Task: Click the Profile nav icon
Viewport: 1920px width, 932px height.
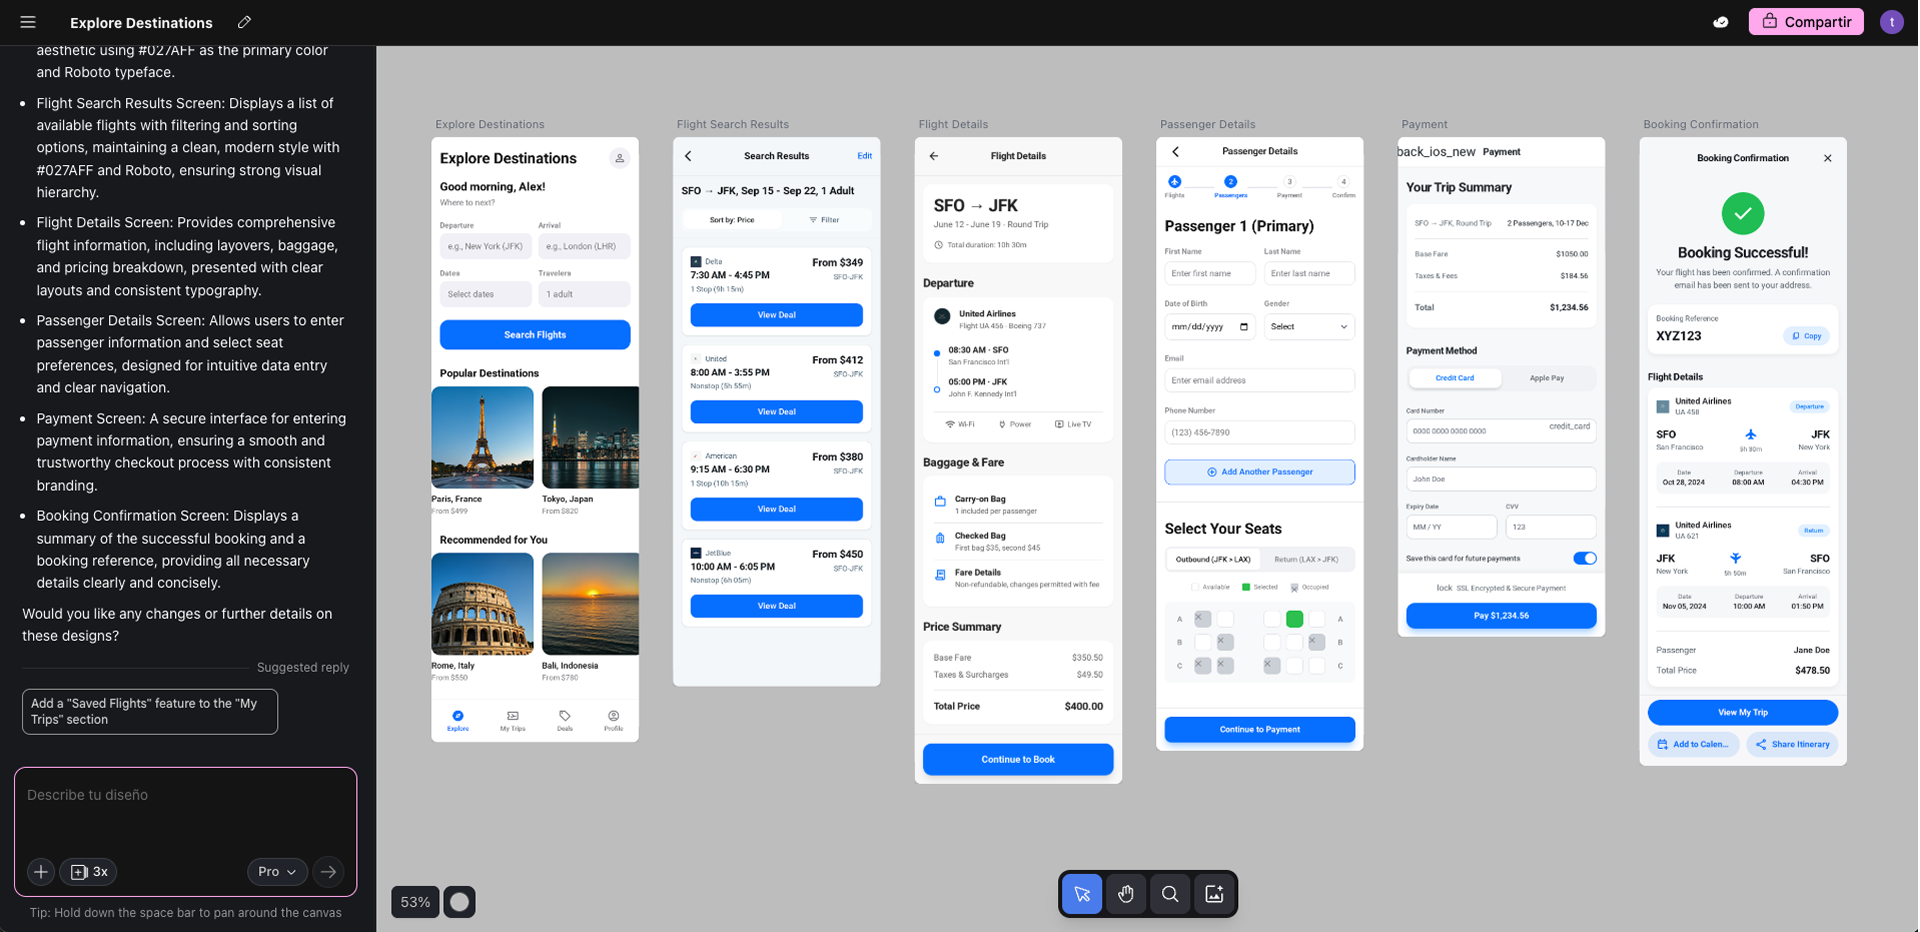Action: point(613,716)
